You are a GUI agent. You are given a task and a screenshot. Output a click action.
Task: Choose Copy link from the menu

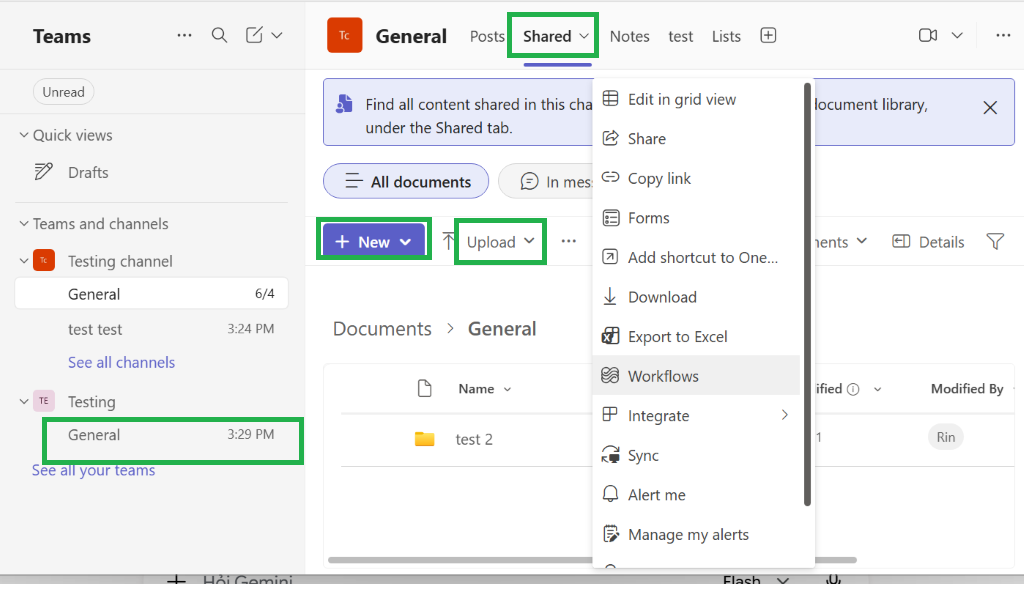tap(696, 178)
